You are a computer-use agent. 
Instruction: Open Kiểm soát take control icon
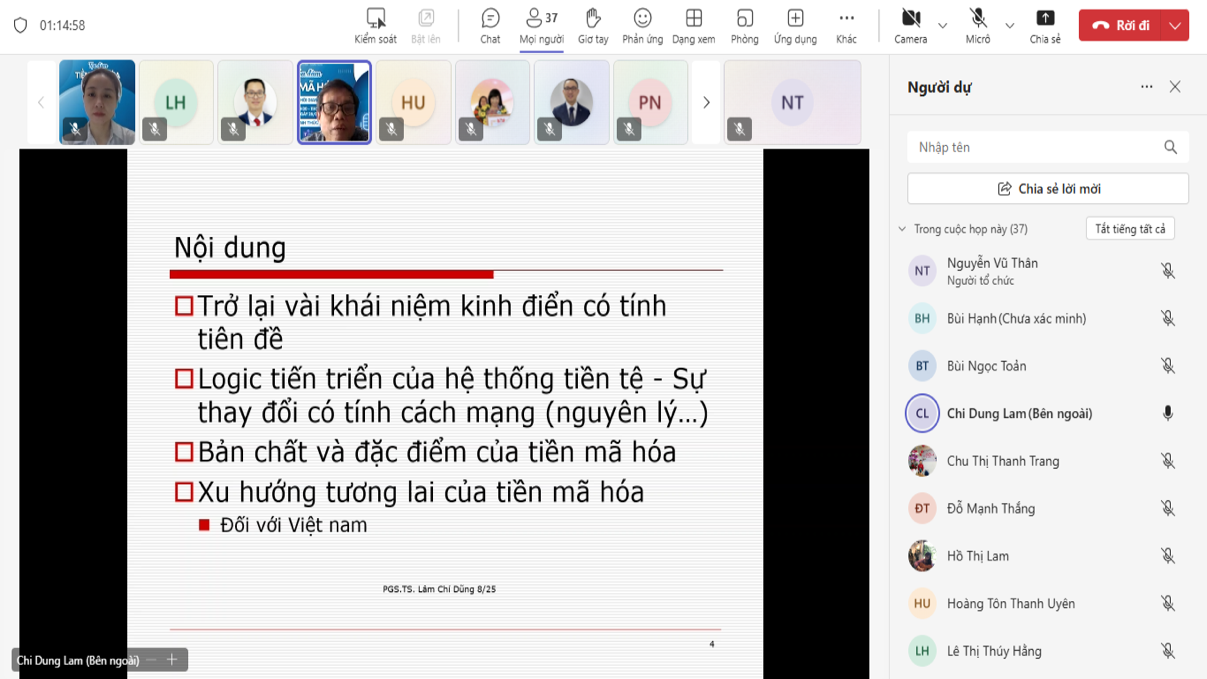pyautogui.click(x=375, y=25)
